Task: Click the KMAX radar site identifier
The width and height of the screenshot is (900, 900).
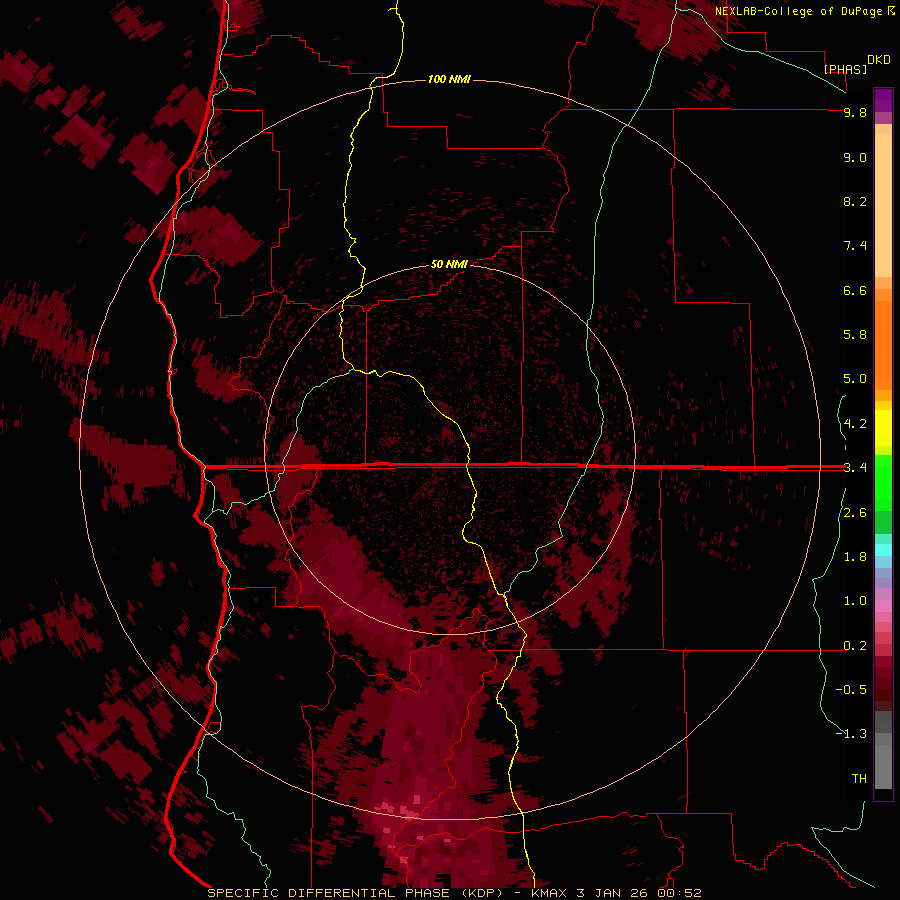Action: [x=550, y=893]
